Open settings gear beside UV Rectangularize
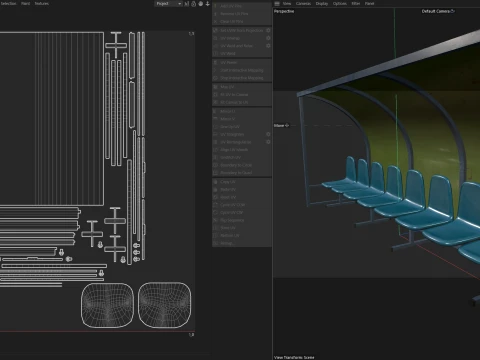480x360 pixels. tap(268, 142)
